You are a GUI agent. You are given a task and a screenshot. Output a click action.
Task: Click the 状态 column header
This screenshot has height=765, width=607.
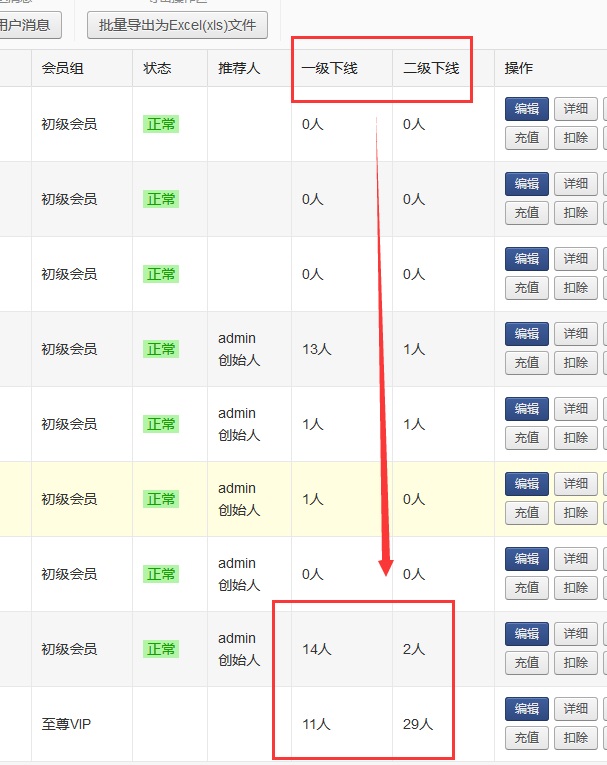(157, 68)
